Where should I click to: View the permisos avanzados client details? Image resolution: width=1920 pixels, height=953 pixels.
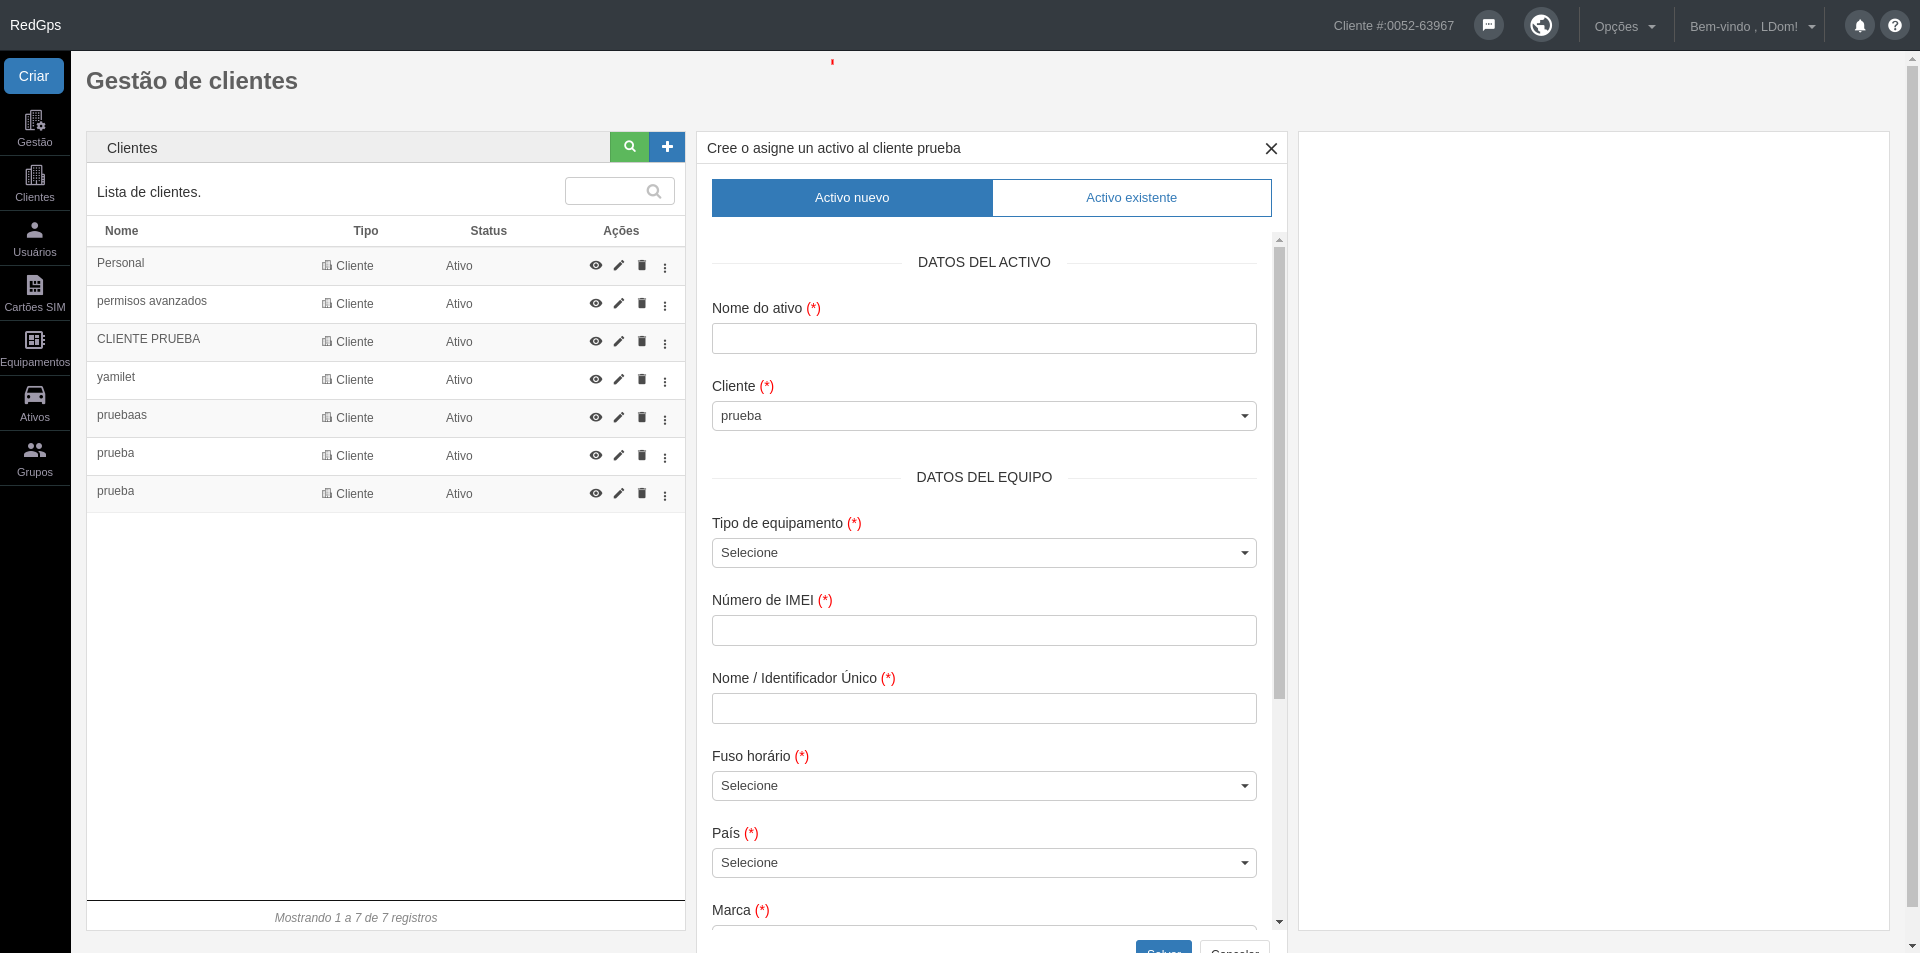tap(596, 304)
